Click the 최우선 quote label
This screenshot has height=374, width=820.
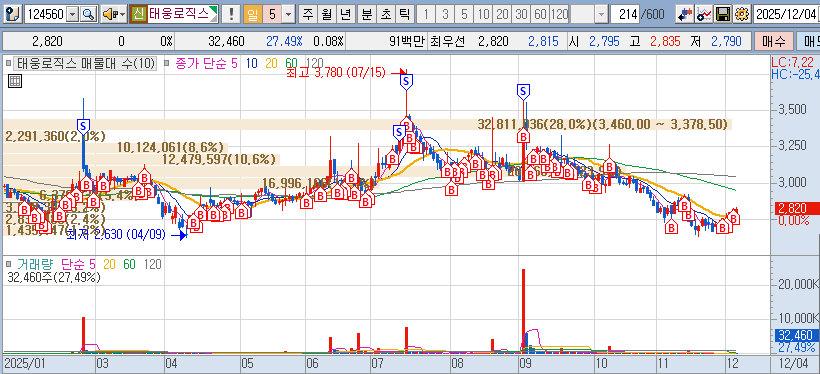(447, 42)
